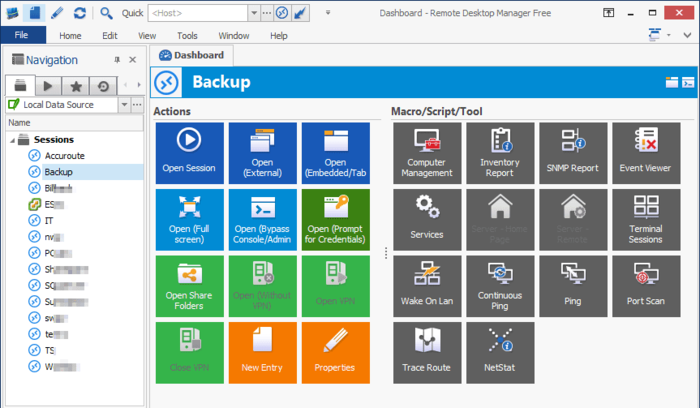700x408 pixels.
Task: Collapse the Sessions tree node
Action: (x=13, y=140)
